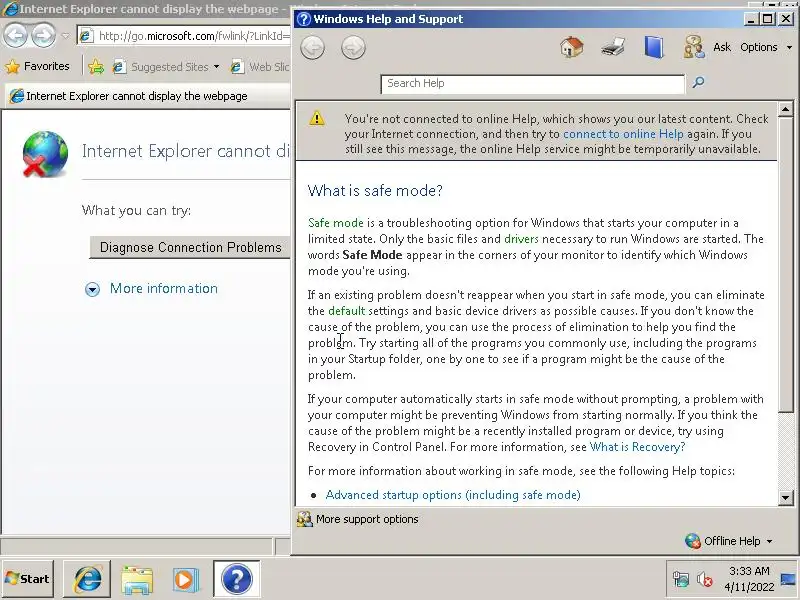Open the Options dropdown in Help
800x600 pixels.
766,47
